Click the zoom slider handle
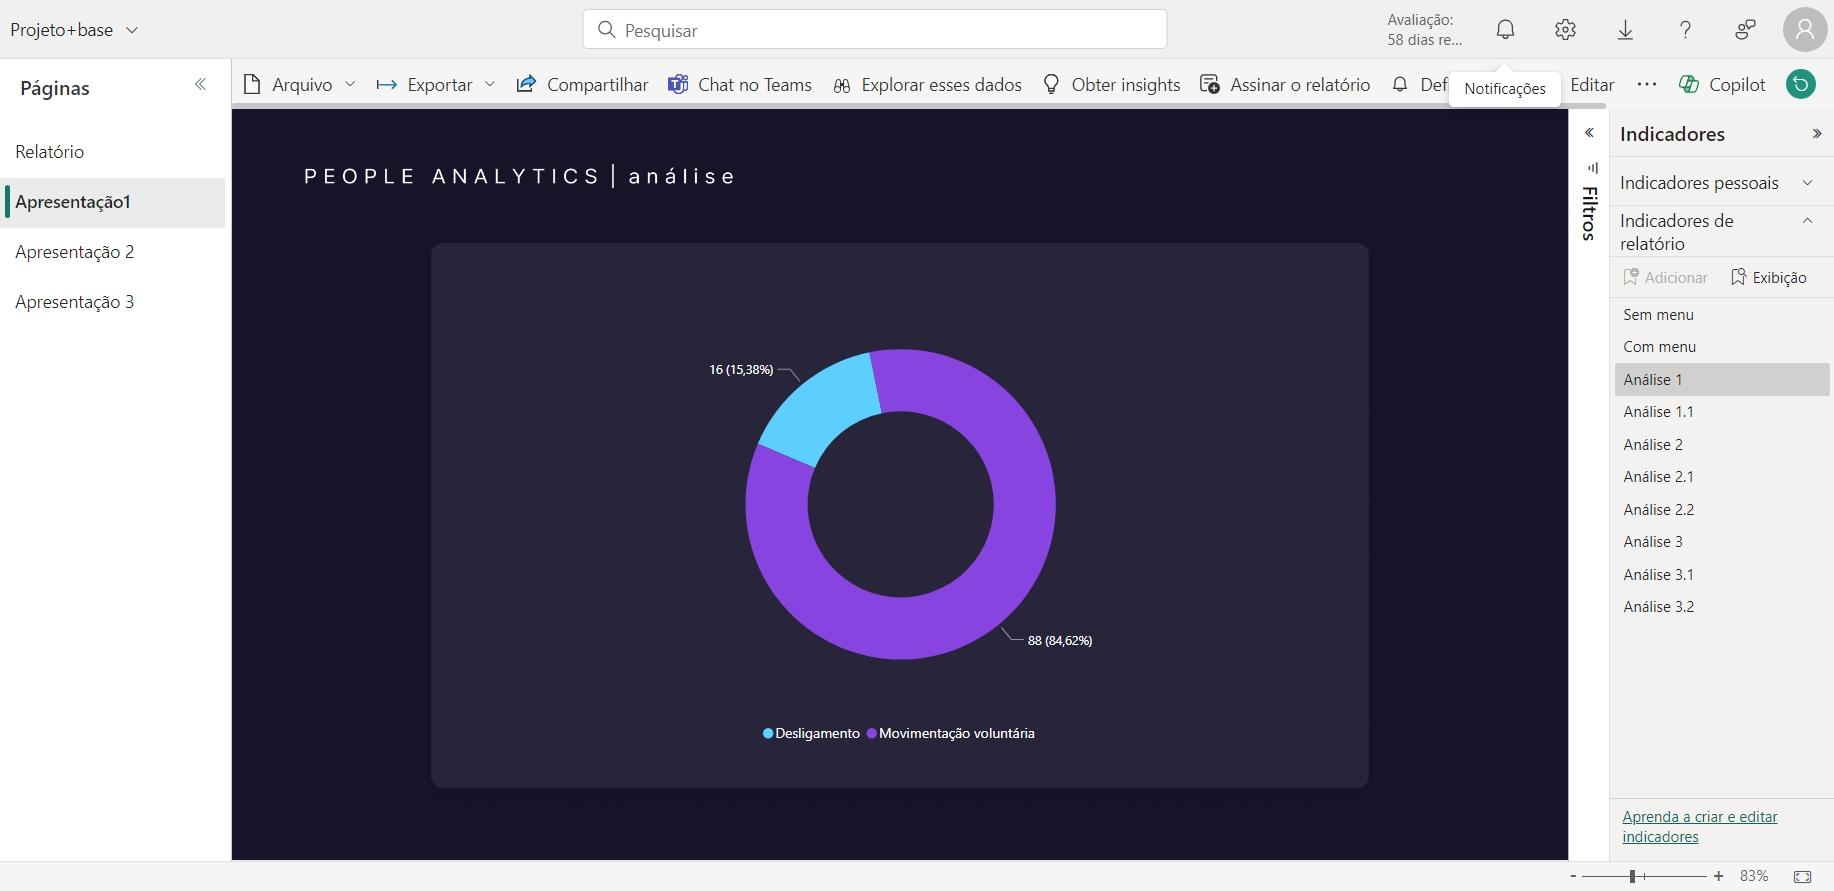1834x891 pixels. tap(1632, 876)
